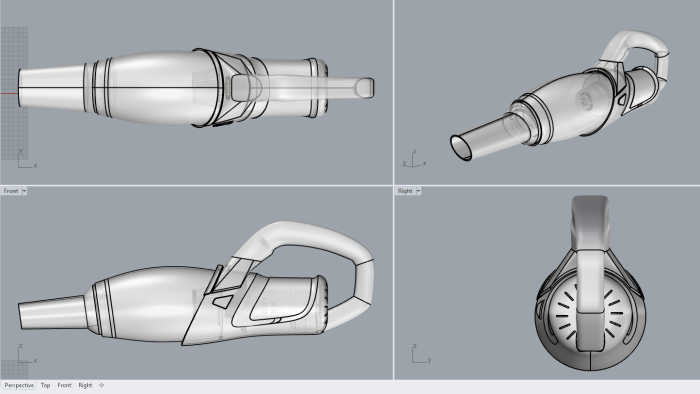This screenshot has width=700, height=394.
Task: Open the Right viewport title menu
Action: (405, 191)
